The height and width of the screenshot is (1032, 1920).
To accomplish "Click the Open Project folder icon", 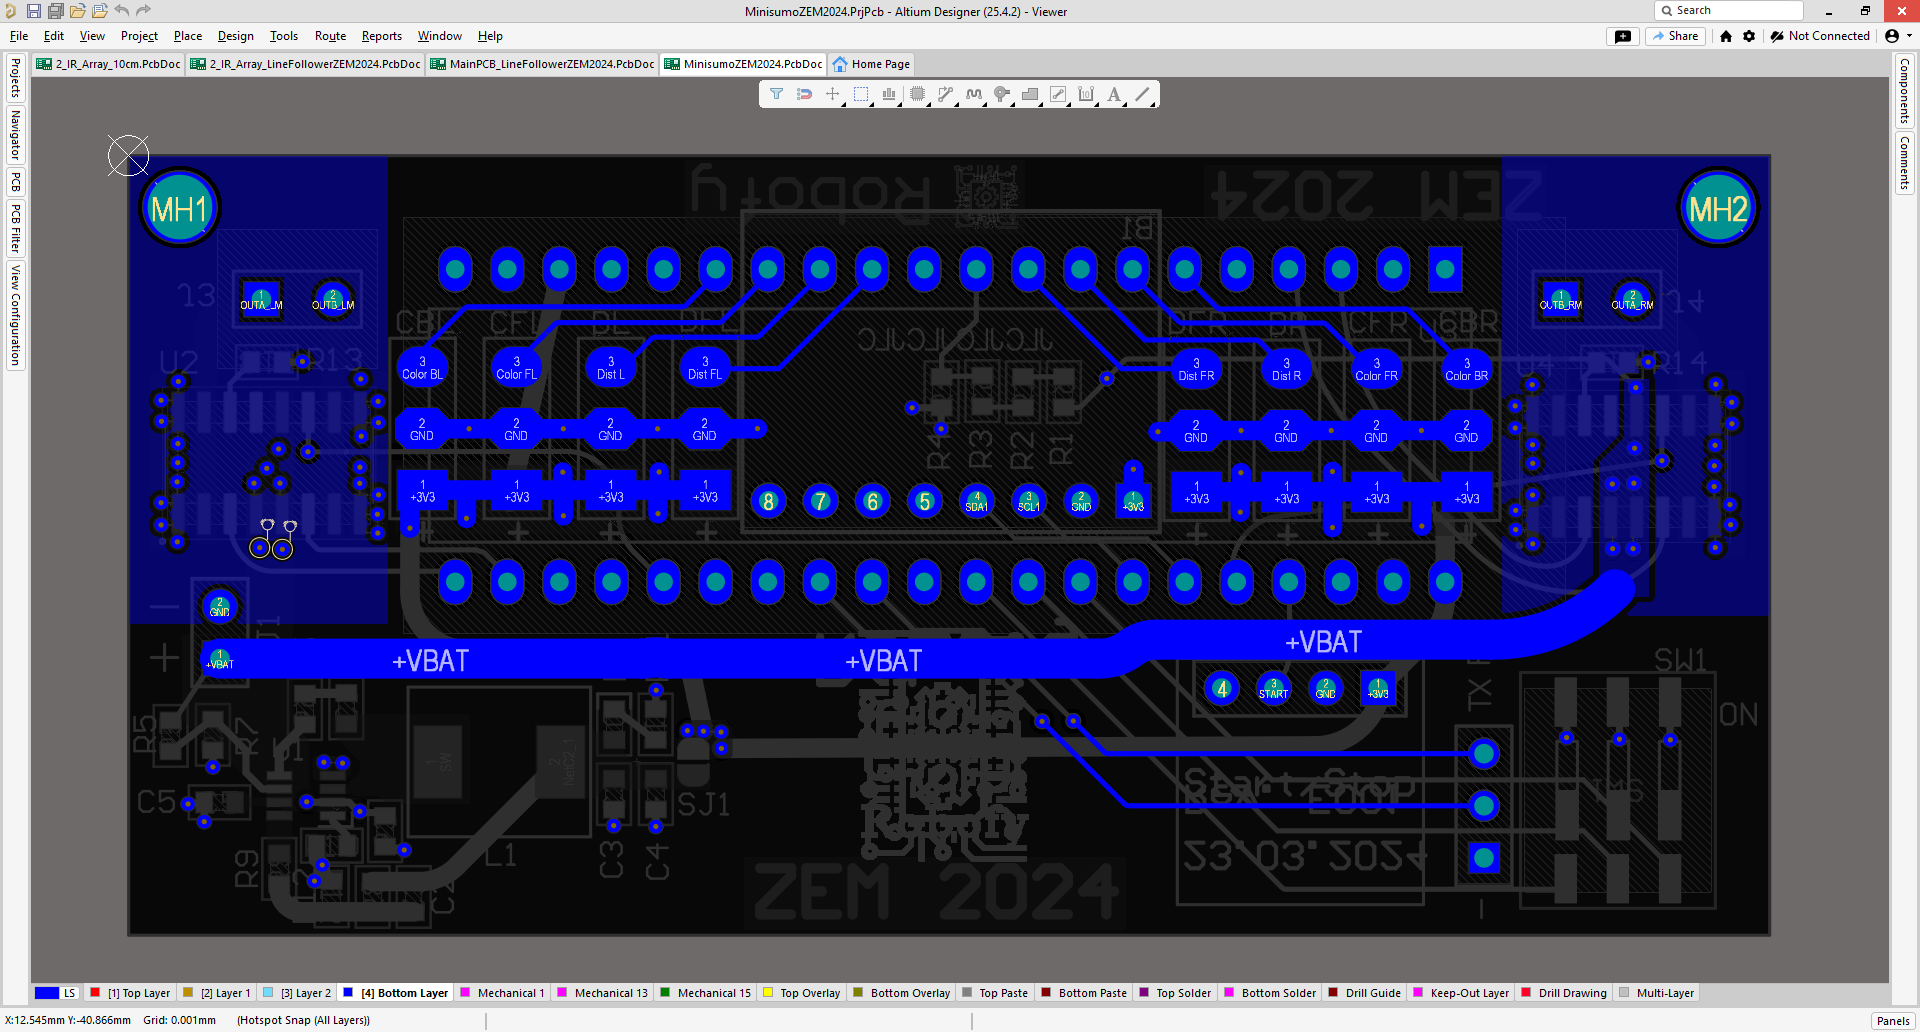I will (x=100, y=11).
